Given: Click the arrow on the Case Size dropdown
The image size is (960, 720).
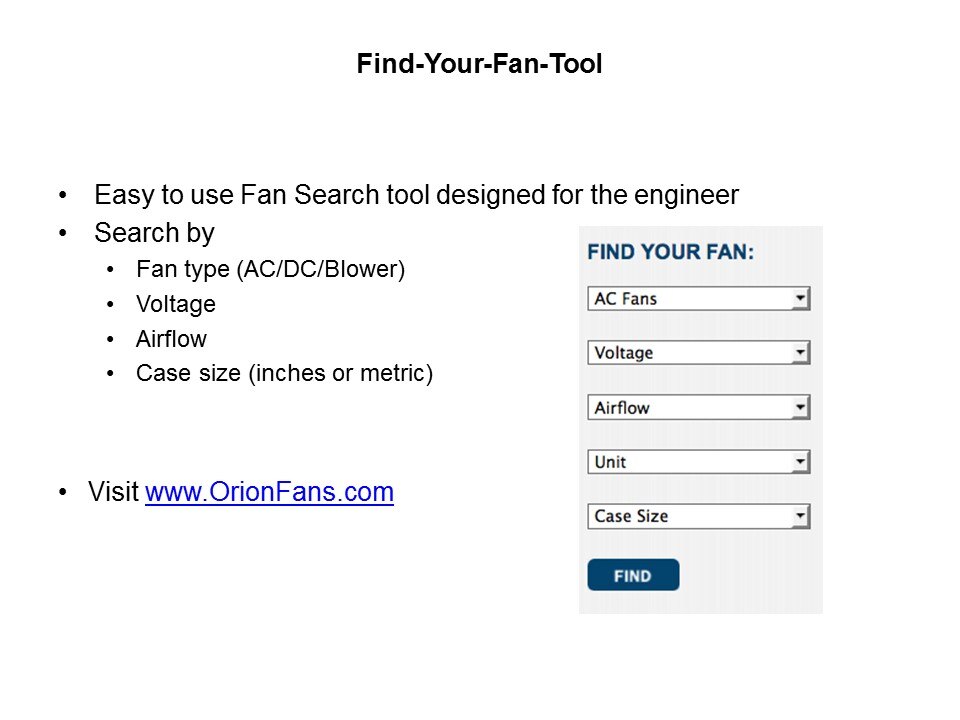Looking at the screenshot, I should point(800,517).
